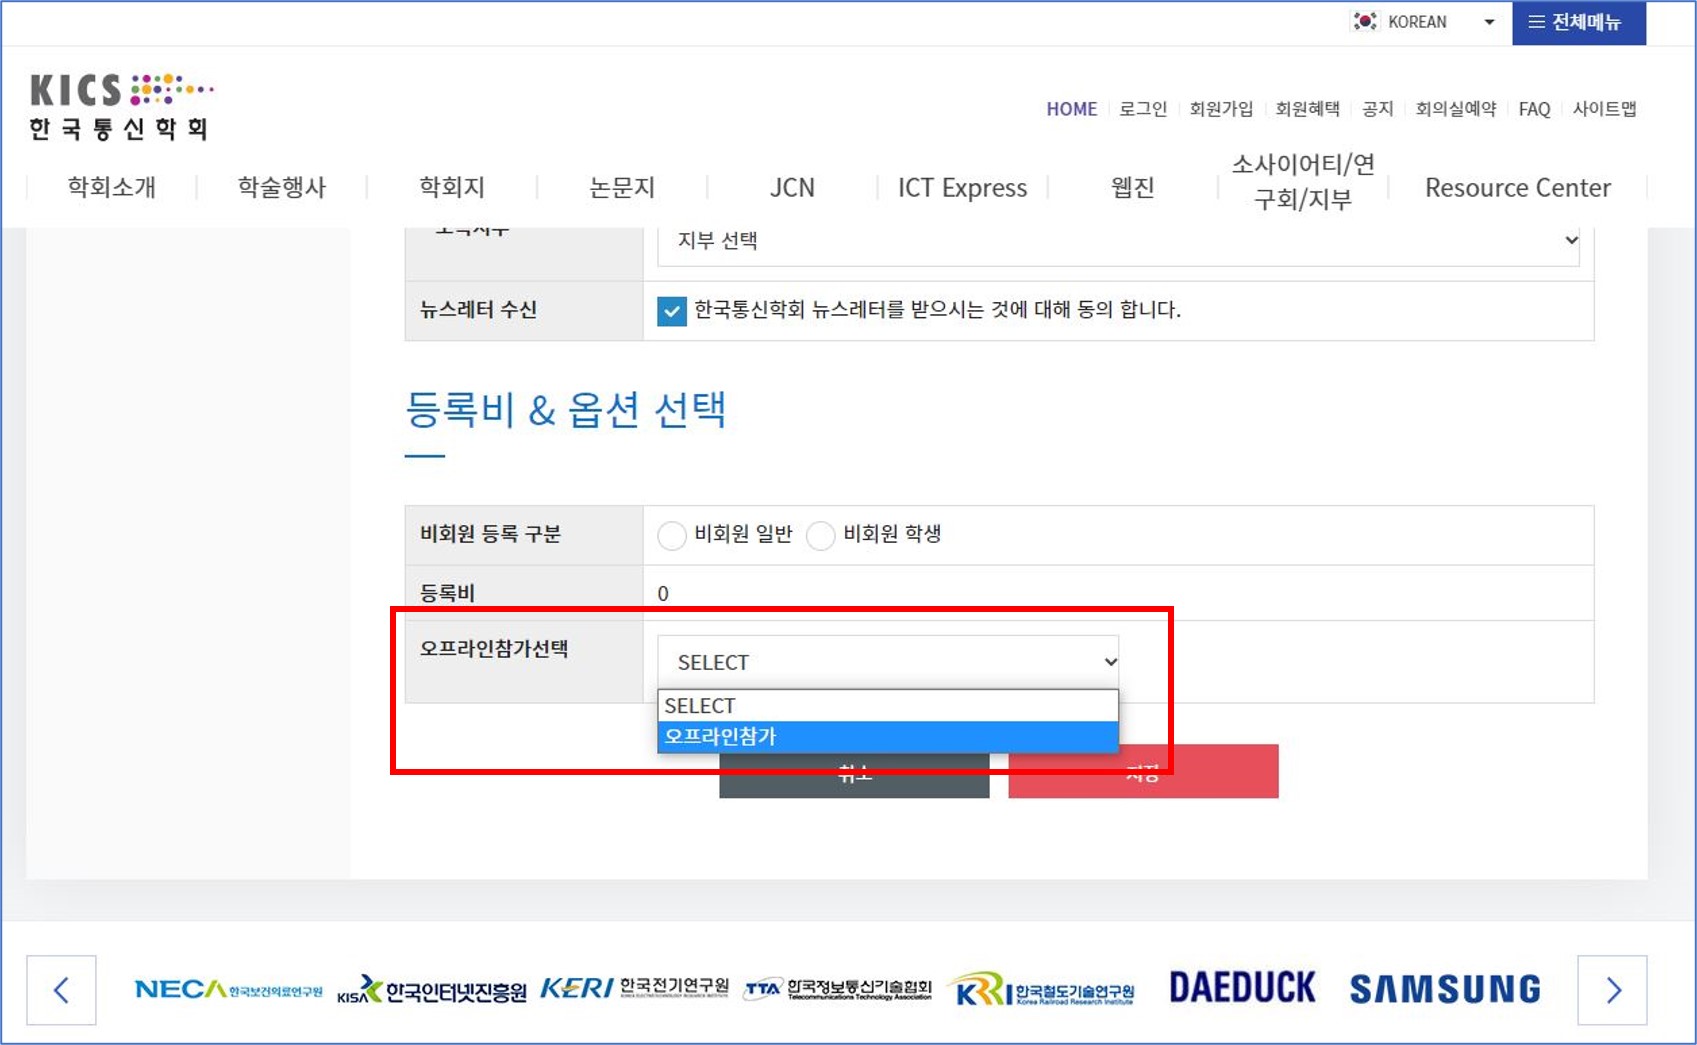Click the KERI sponsor logo

634,989
